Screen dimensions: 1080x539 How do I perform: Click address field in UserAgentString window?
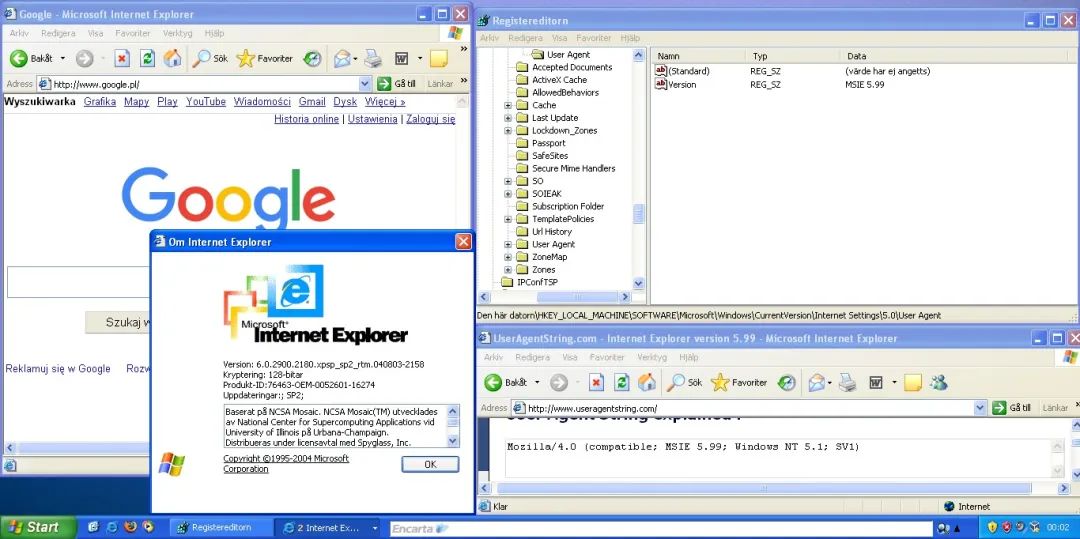click(x=743, y=408)
